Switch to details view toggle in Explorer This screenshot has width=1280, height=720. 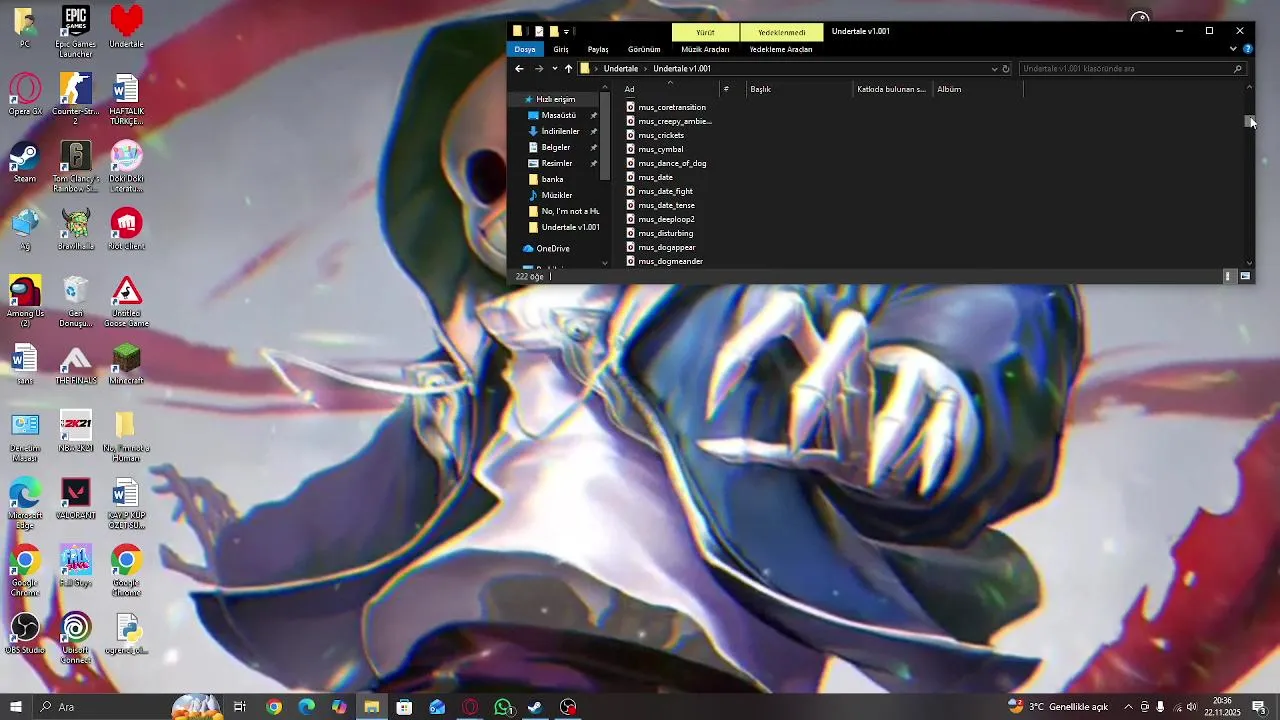click(1228, 276)
